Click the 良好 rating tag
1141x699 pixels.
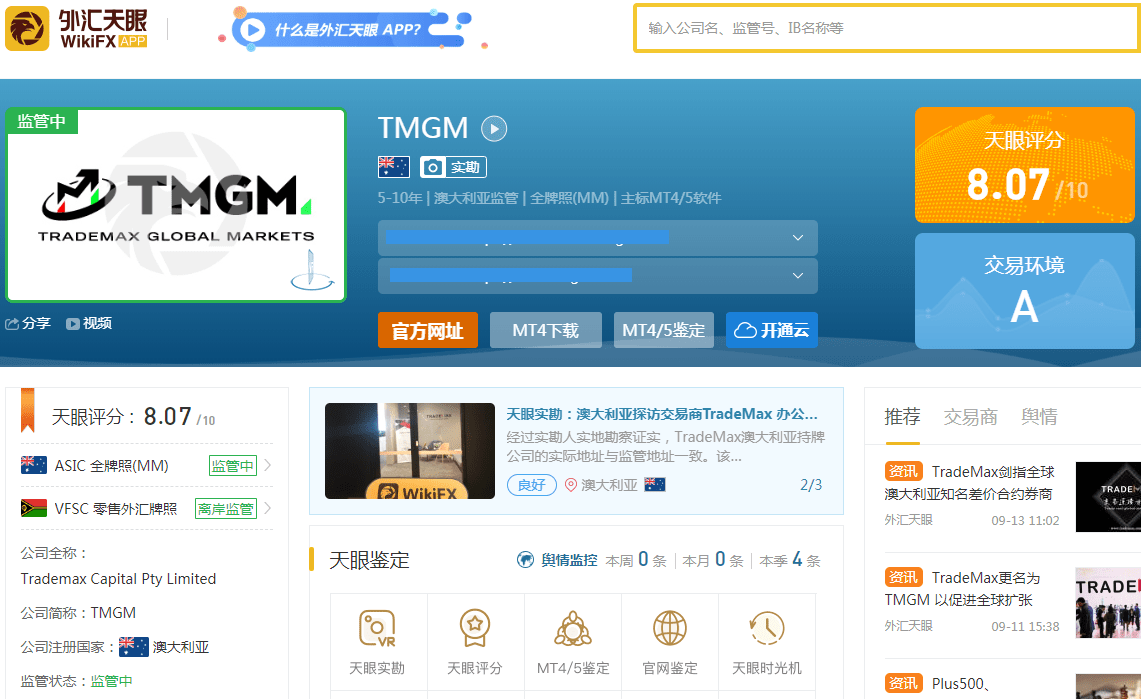532,485
